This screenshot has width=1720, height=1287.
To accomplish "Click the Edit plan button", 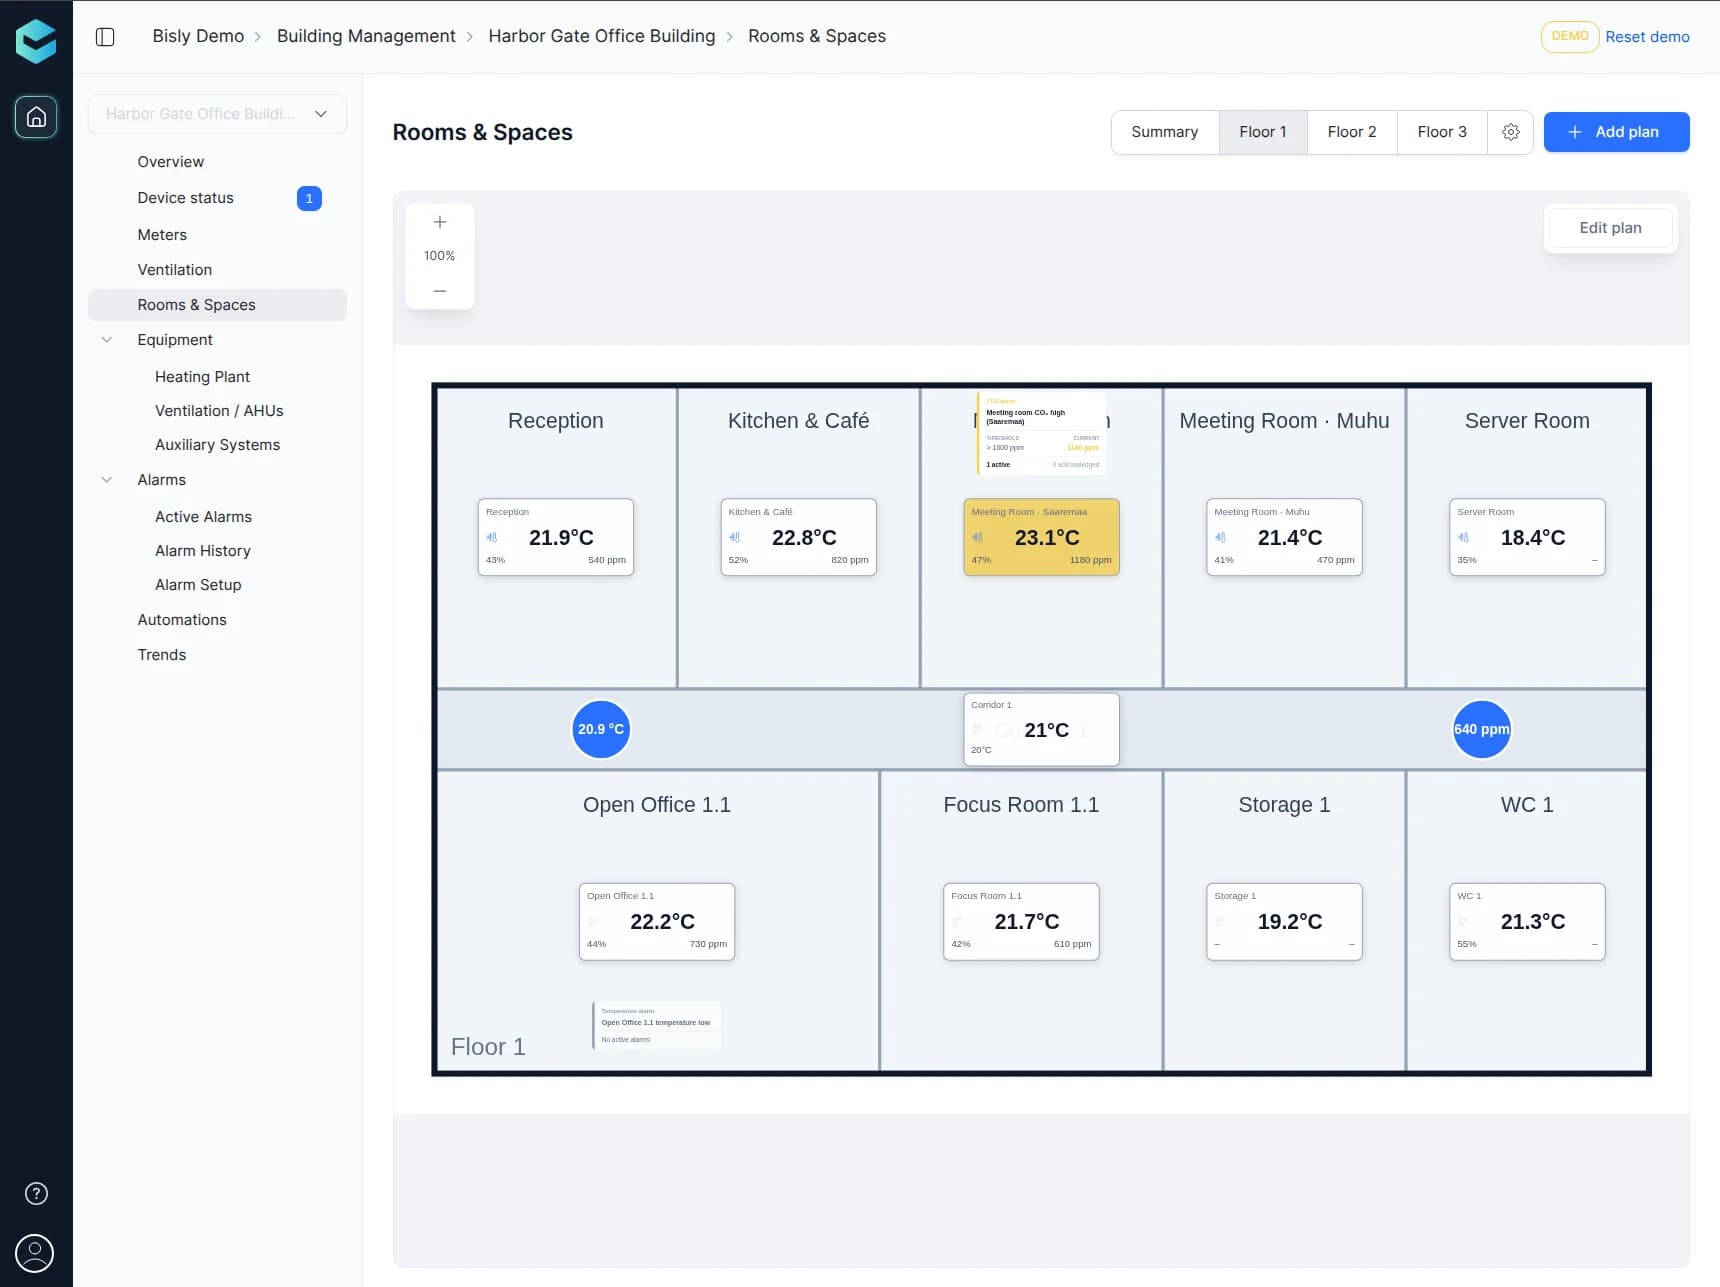I will [1610, 228].
